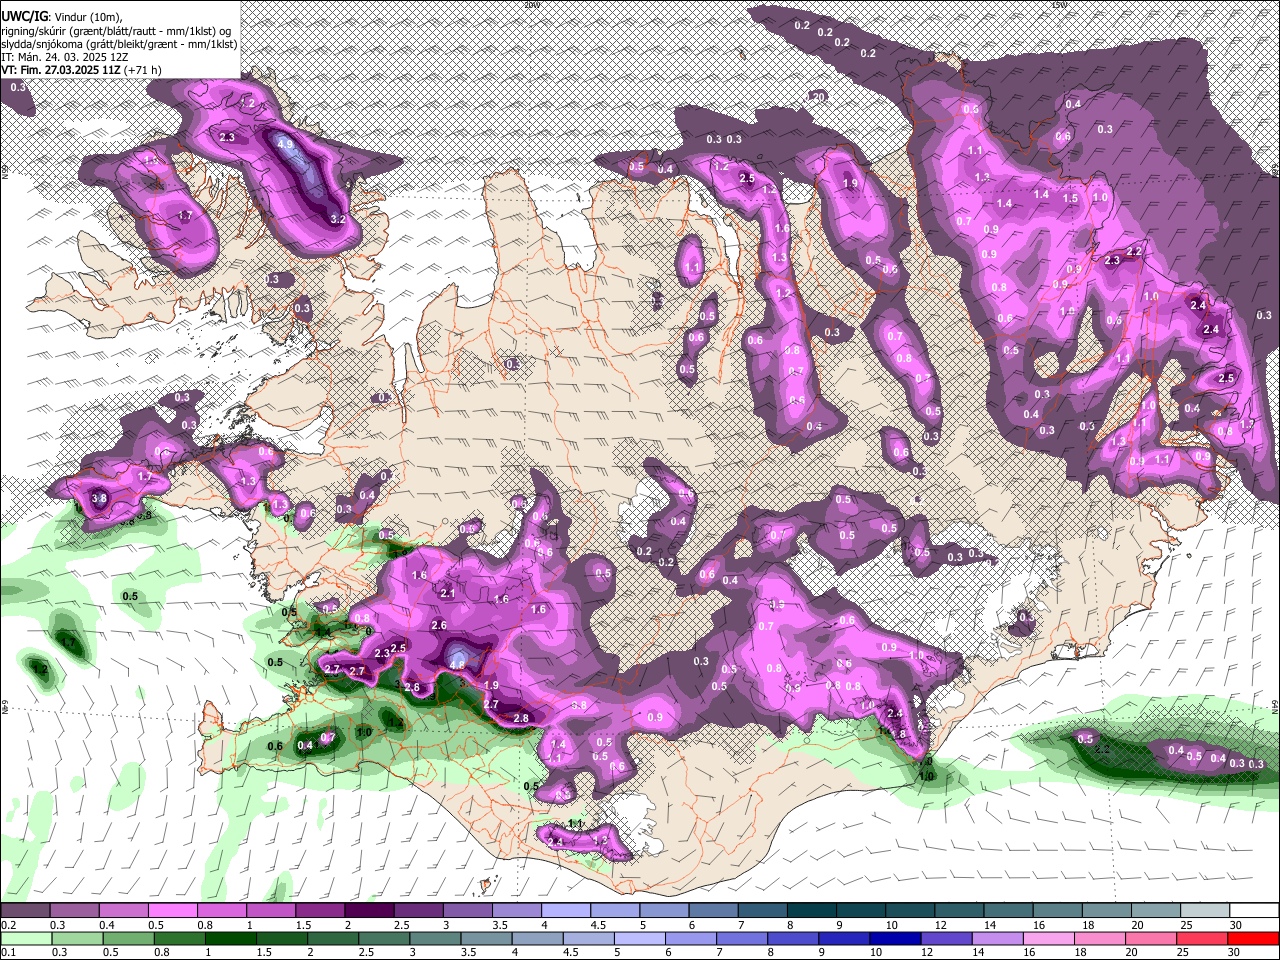Select the darkest navy blue swatch in rain legend
The height and width of the screenshot is (960, 1280).
pos(893,938)
